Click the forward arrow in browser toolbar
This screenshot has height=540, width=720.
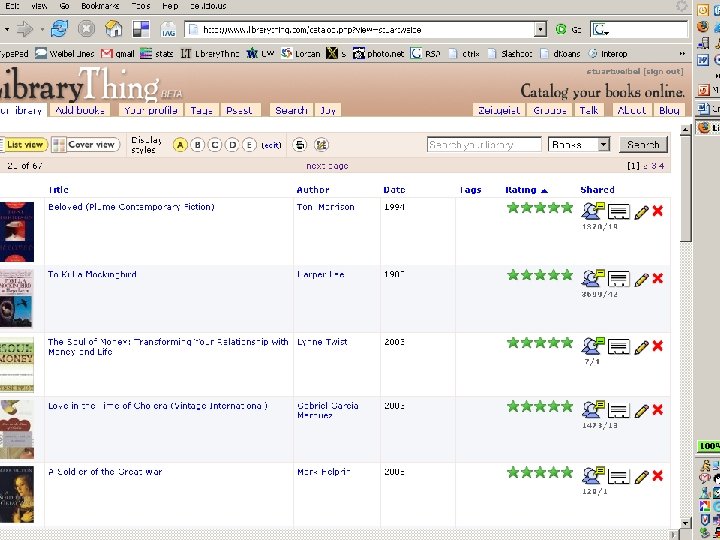pyautogui.click(x=25, y=29)
